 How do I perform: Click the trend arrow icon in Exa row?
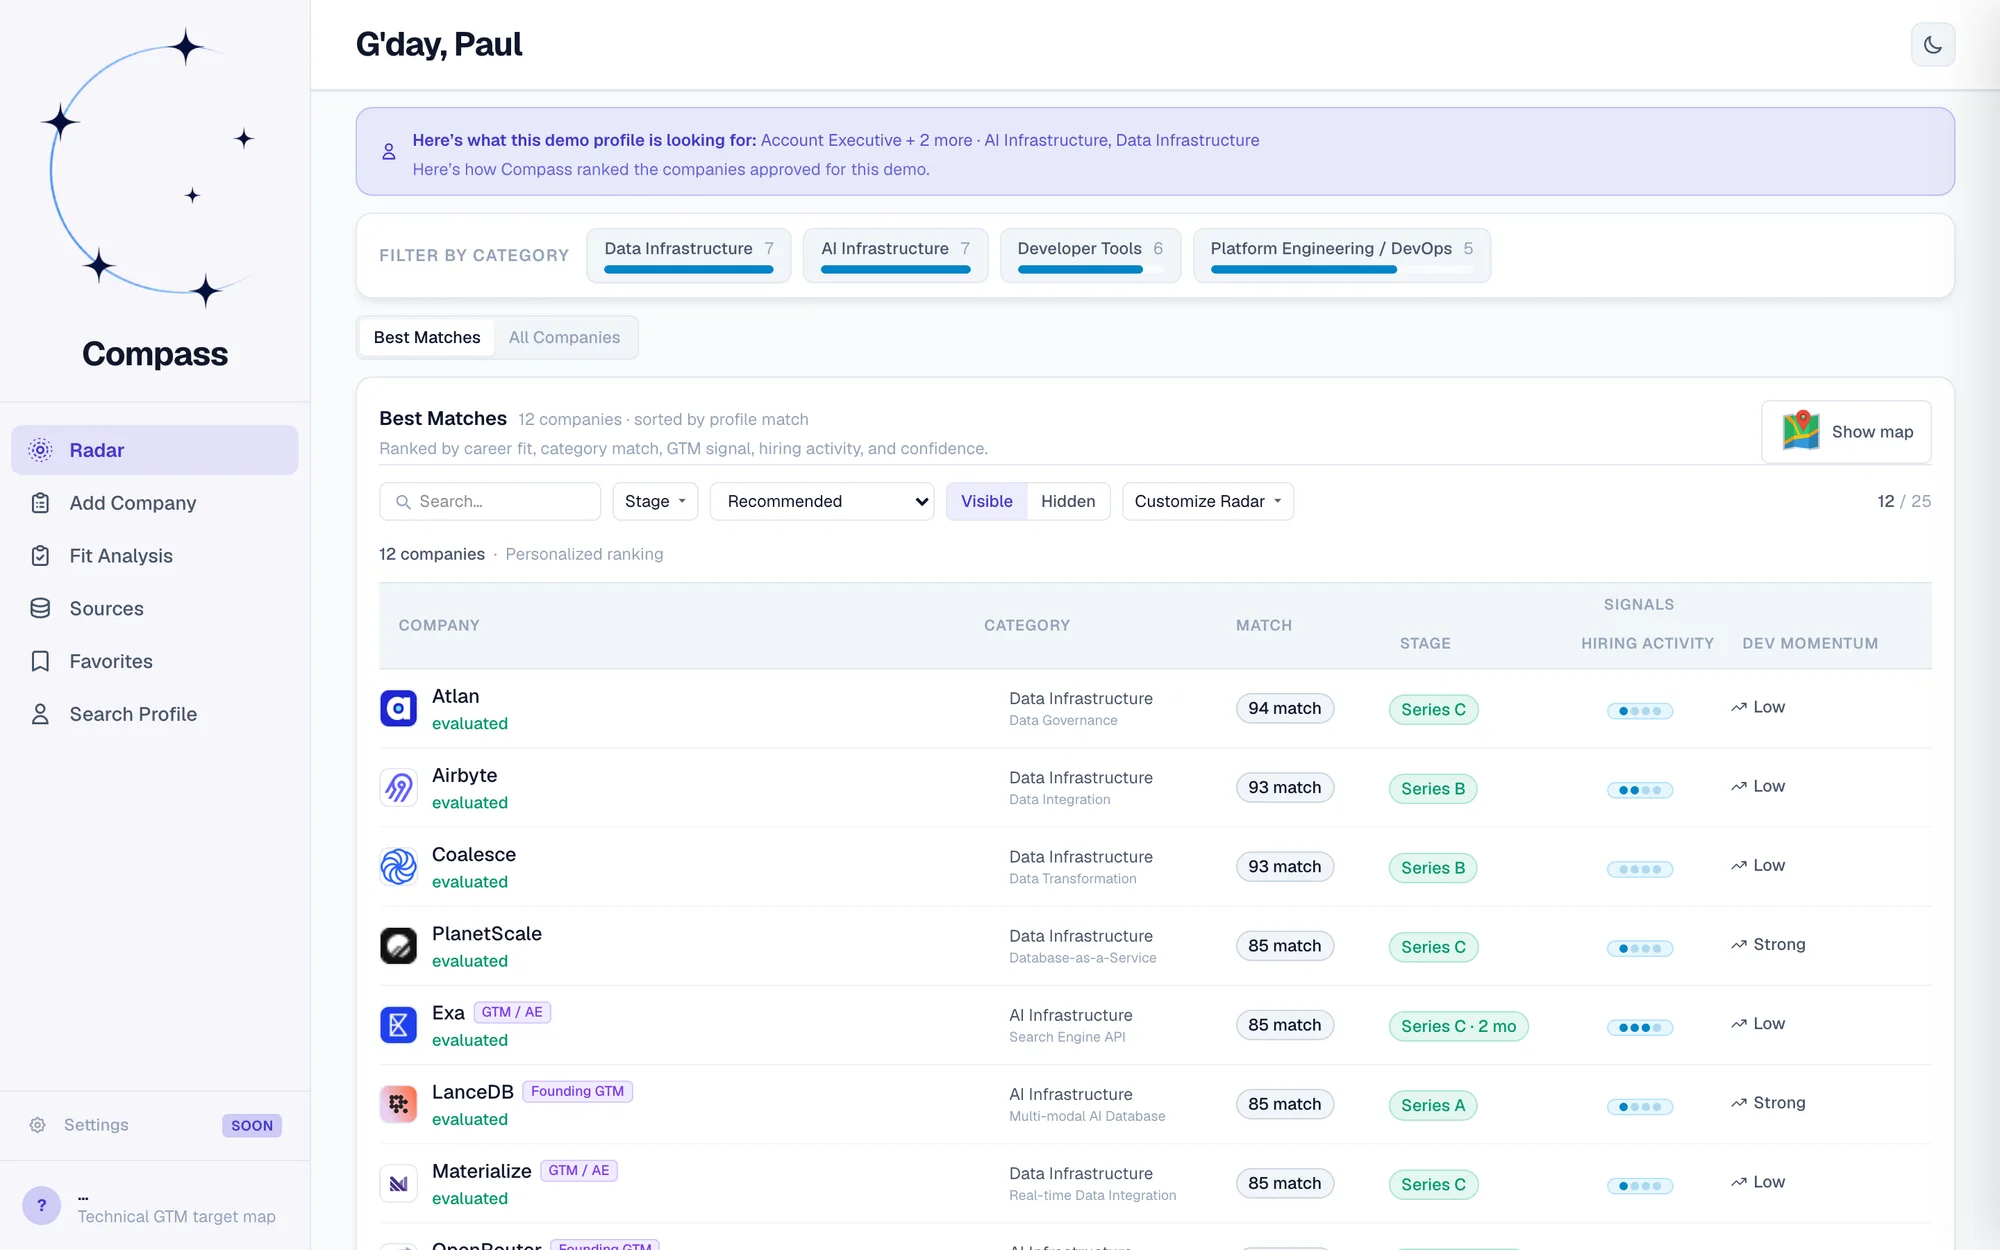1739,1024
